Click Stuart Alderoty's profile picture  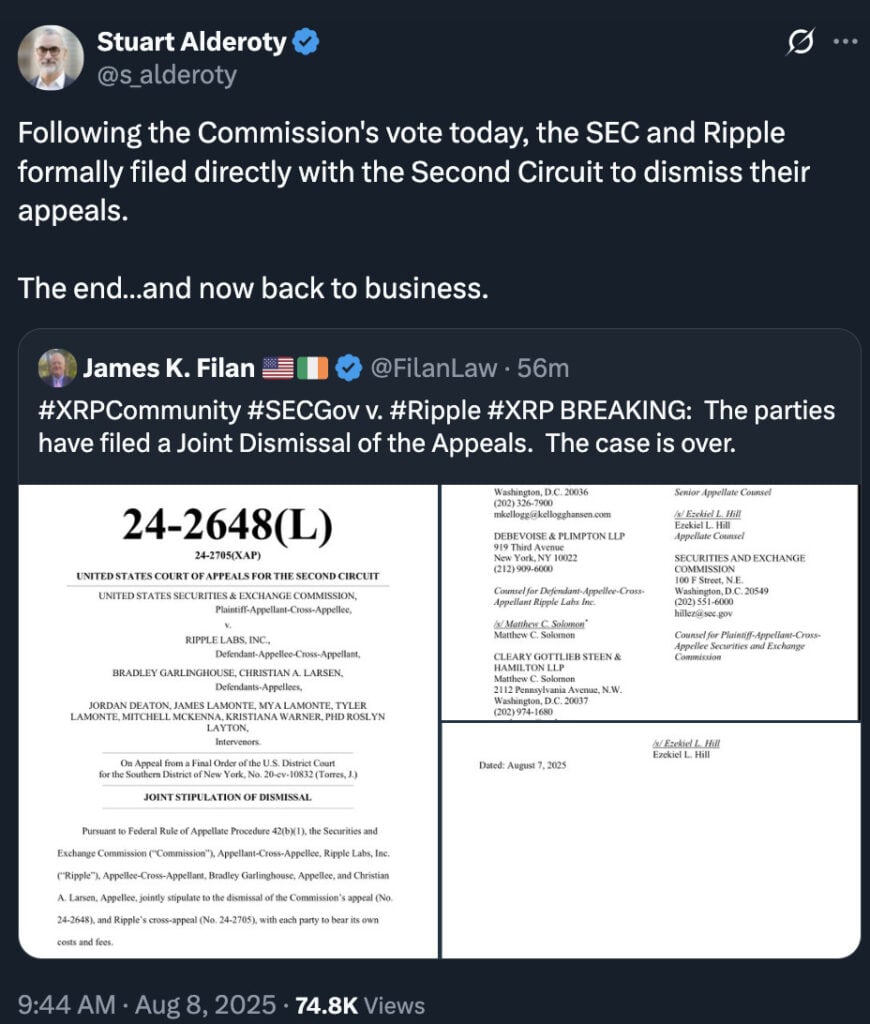coord(52,57)
